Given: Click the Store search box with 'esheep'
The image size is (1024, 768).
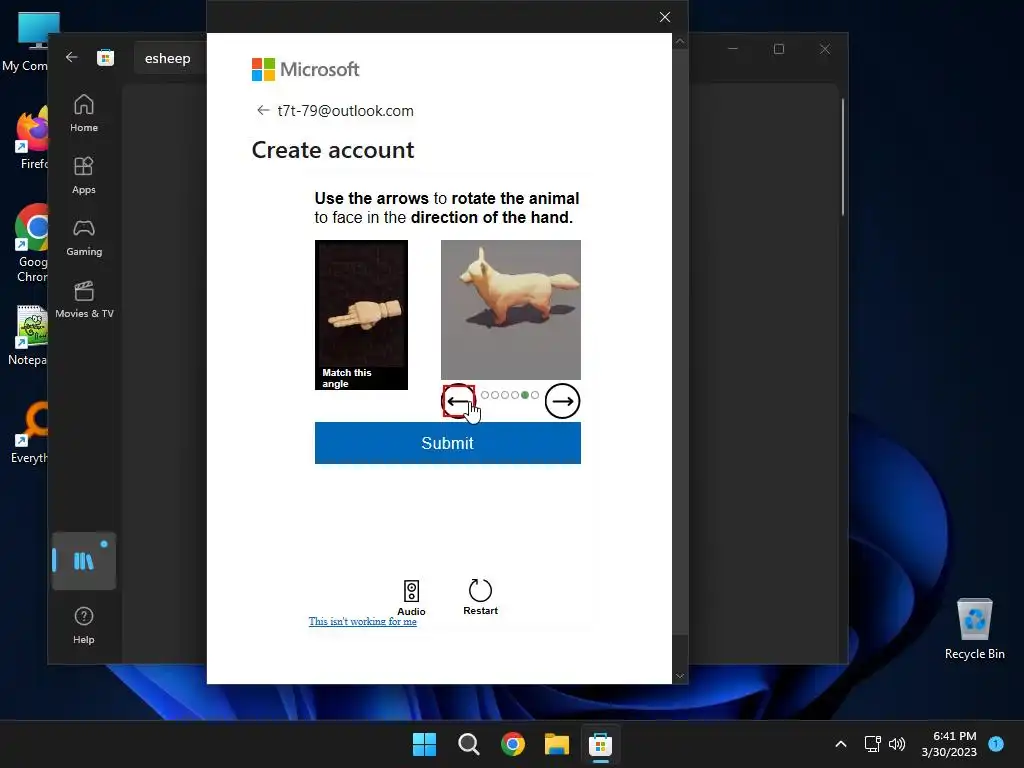Looking at the screenshot, I should [x=170, y=58].
